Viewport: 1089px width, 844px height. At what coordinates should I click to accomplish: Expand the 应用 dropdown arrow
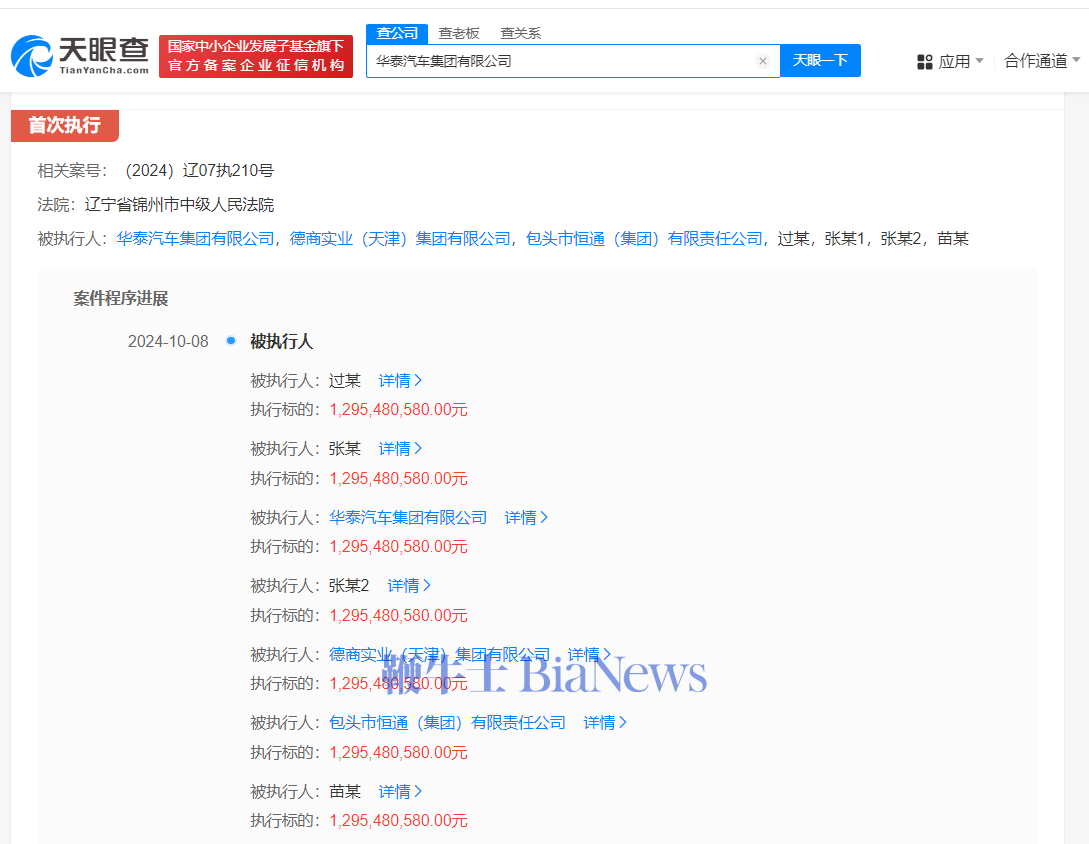979,61
